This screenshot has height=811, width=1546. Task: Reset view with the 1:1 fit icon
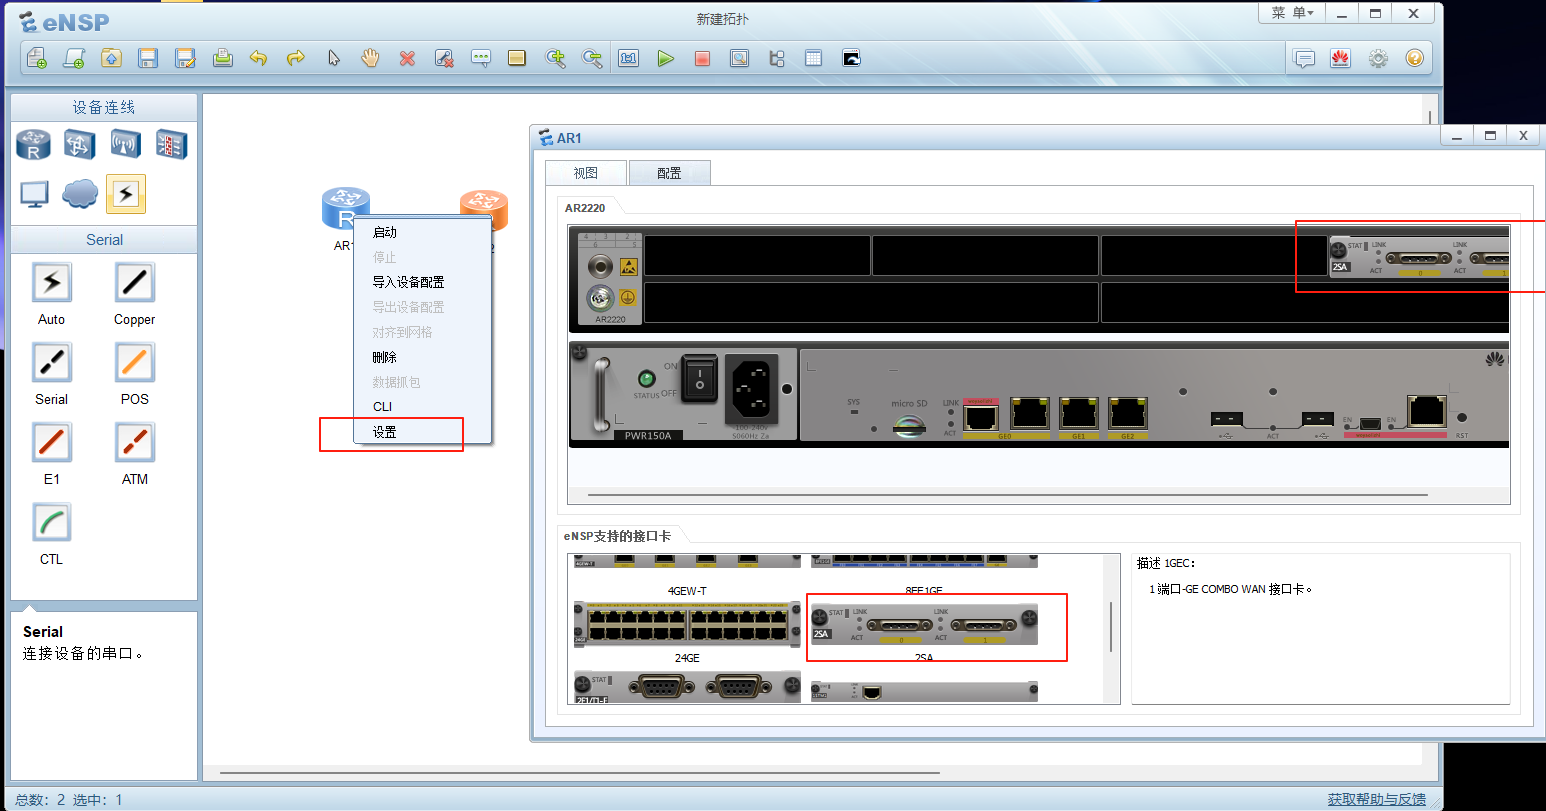pyautogui.click(x=628, y=58)
